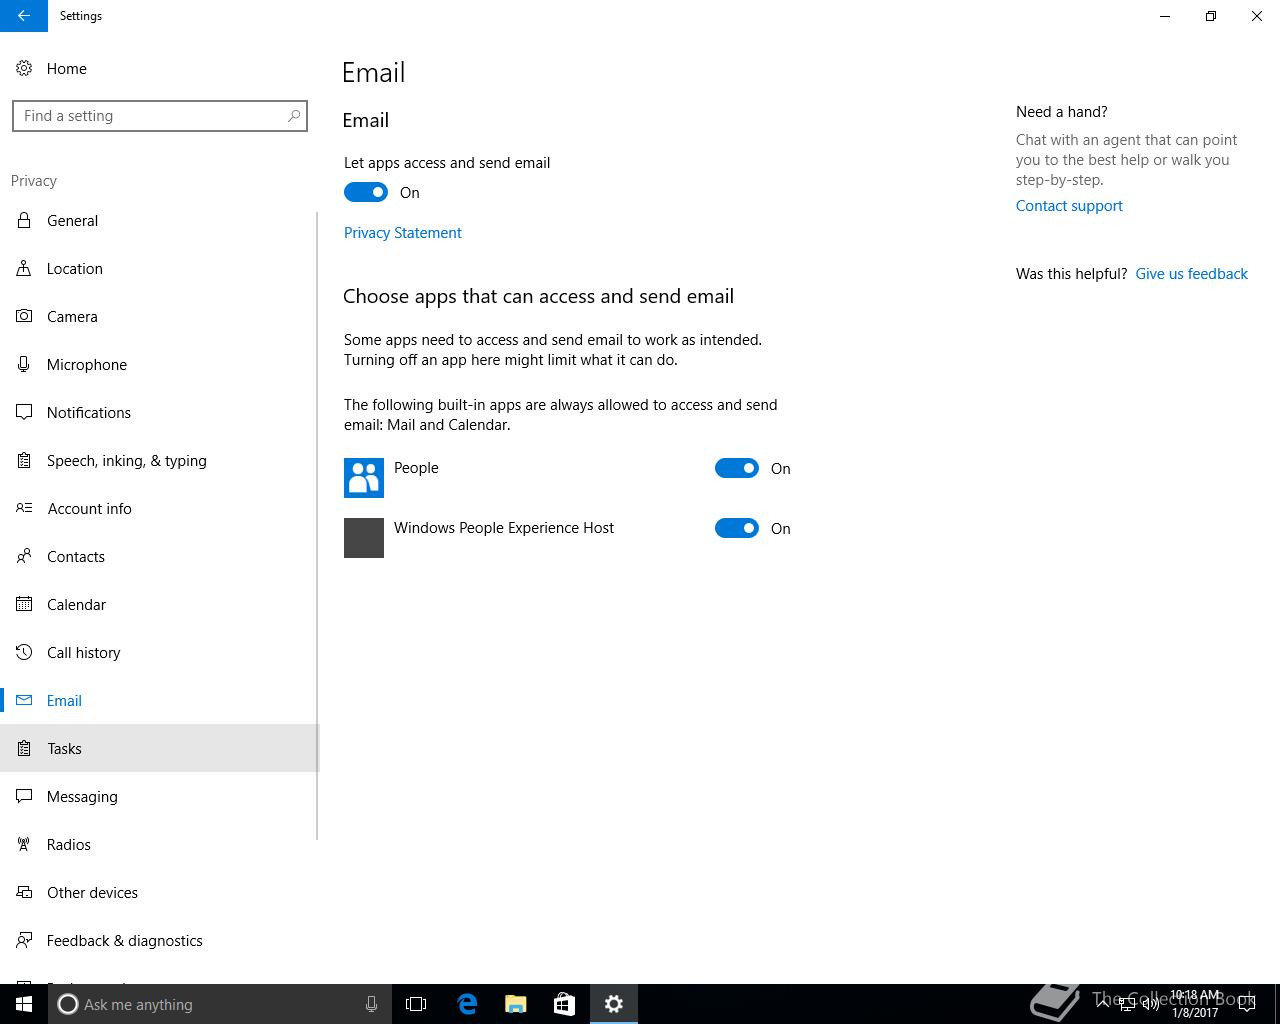1280x1024 pixels.
Task: Click the Notifications speech bubble icon
Action: tap(24, 413)
